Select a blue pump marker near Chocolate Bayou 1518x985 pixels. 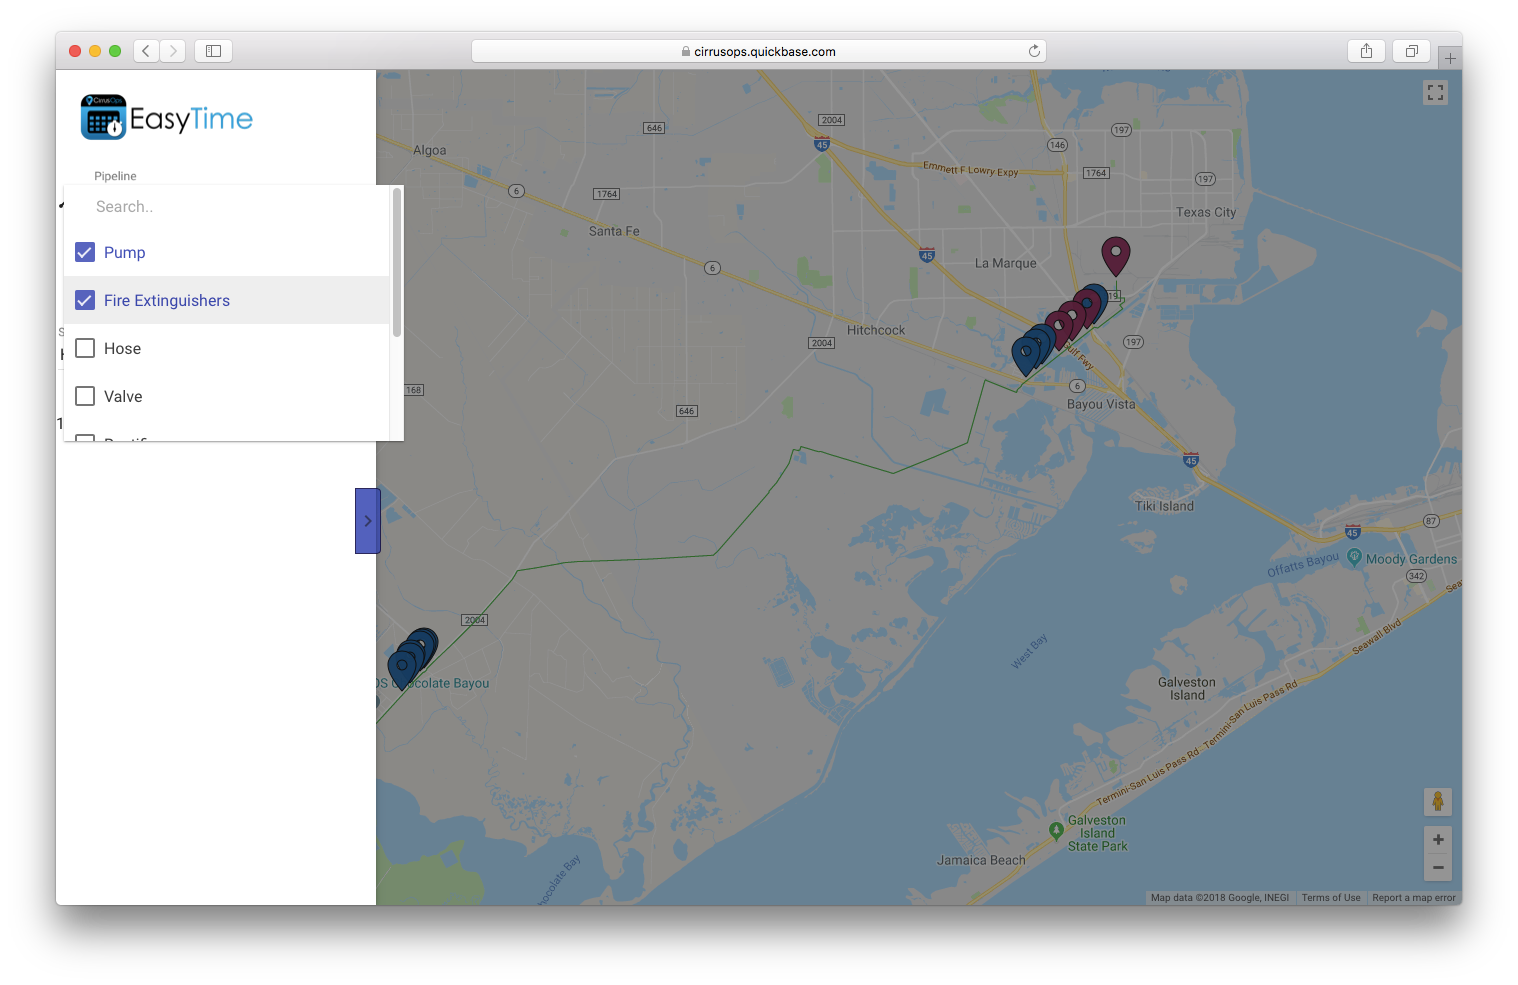point(405,663)
